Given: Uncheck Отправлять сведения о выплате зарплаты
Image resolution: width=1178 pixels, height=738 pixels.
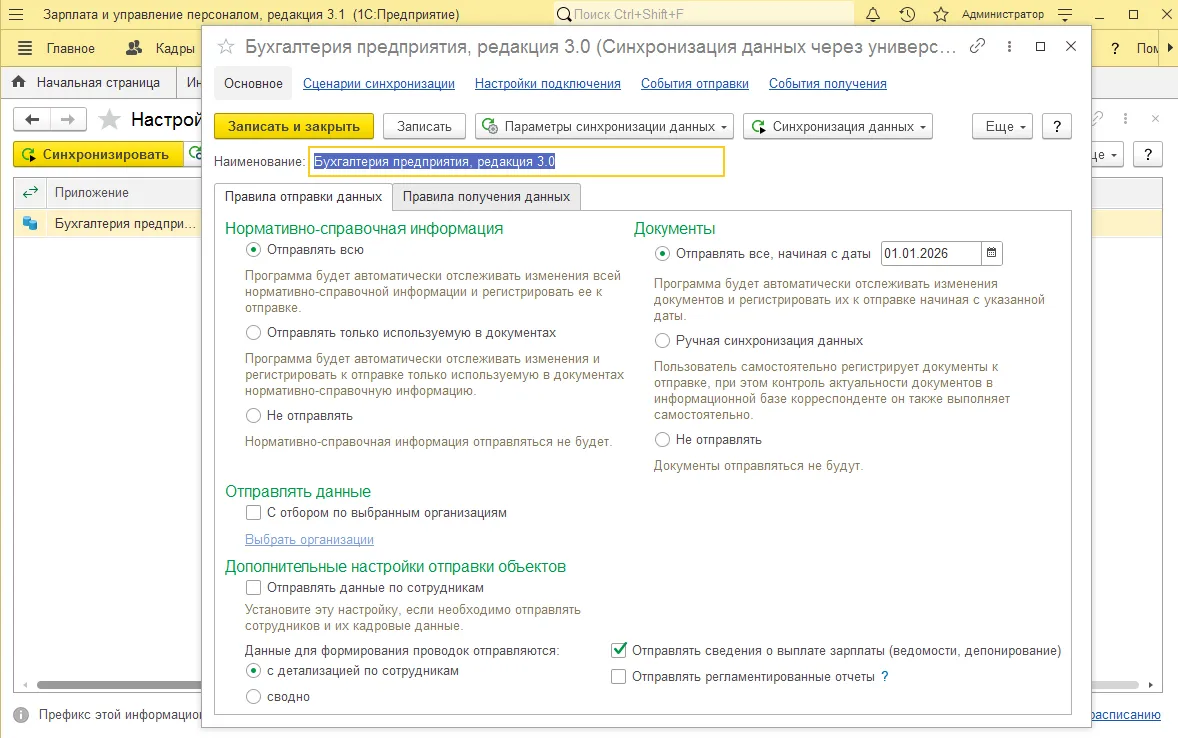Looking at the screenshot, I should (x=618, y=650).
